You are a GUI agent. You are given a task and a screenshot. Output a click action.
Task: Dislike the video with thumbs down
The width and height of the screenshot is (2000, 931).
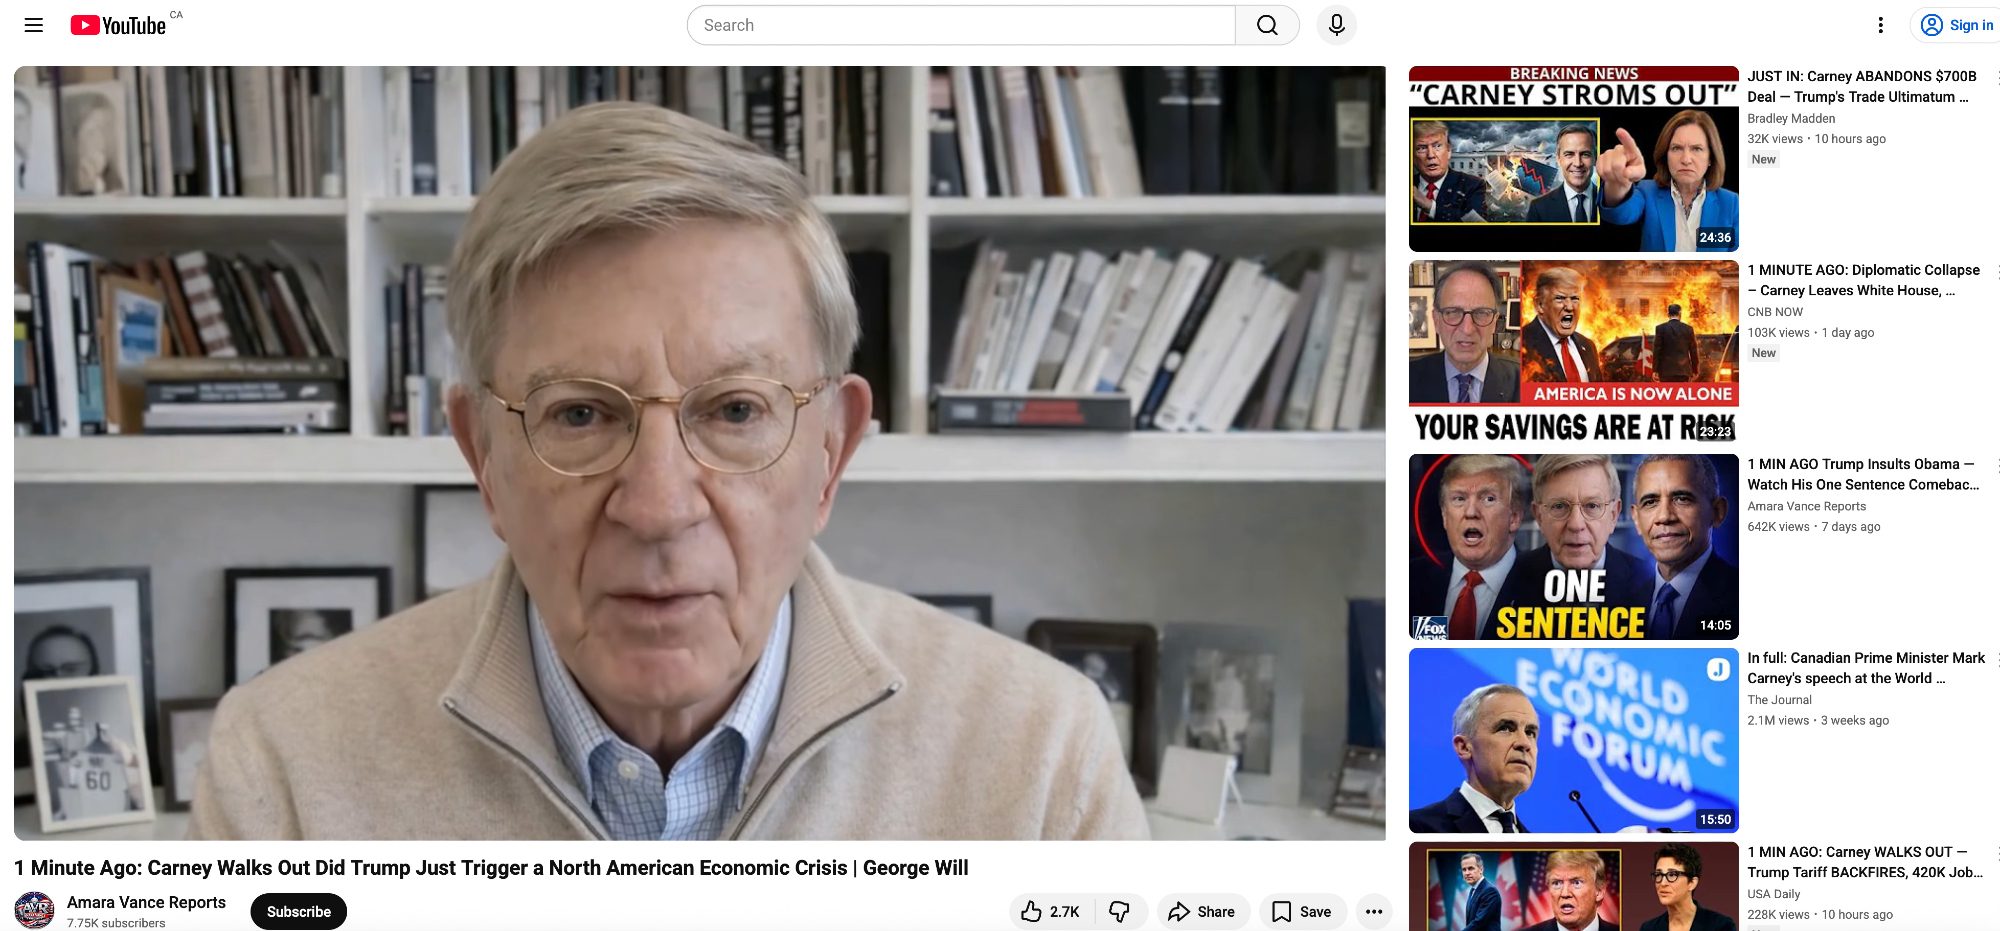click(1119, 911)
